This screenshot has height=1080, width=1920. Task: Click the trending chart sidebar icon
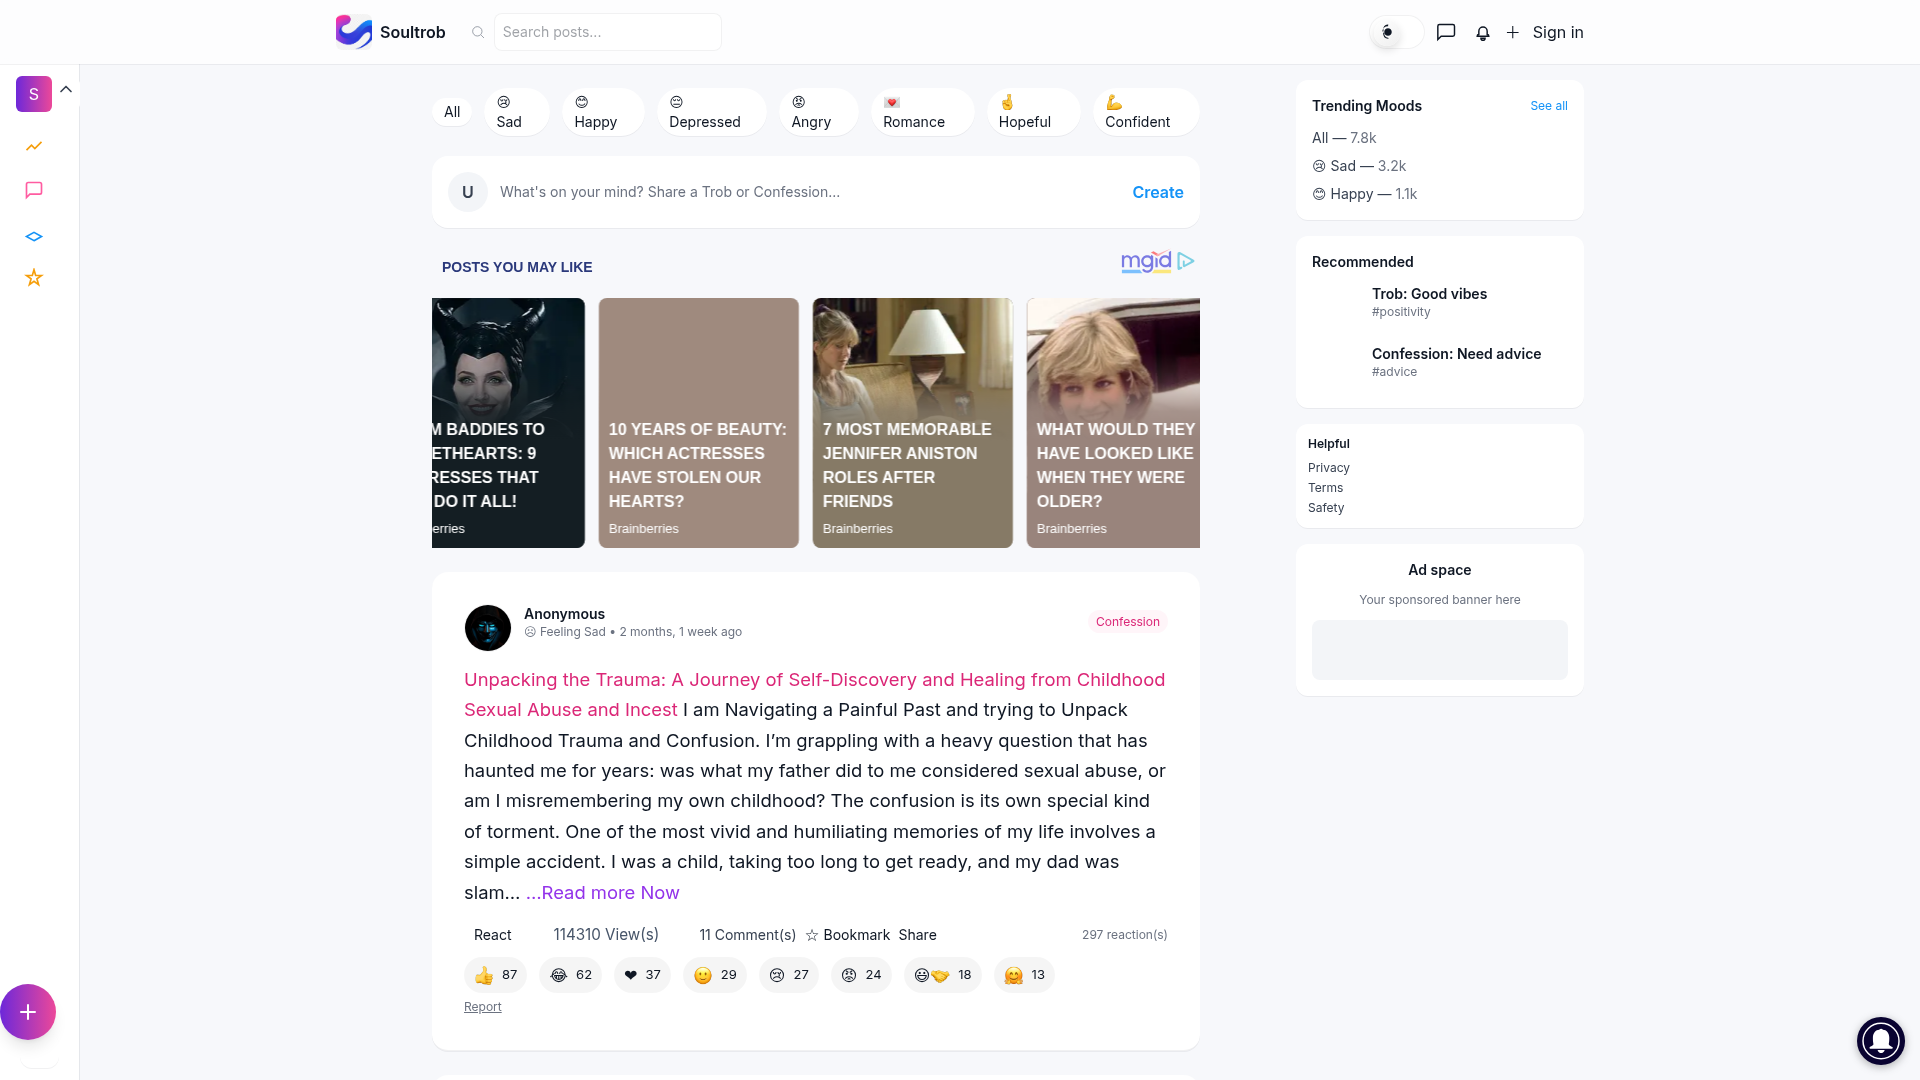pos(34,146)
